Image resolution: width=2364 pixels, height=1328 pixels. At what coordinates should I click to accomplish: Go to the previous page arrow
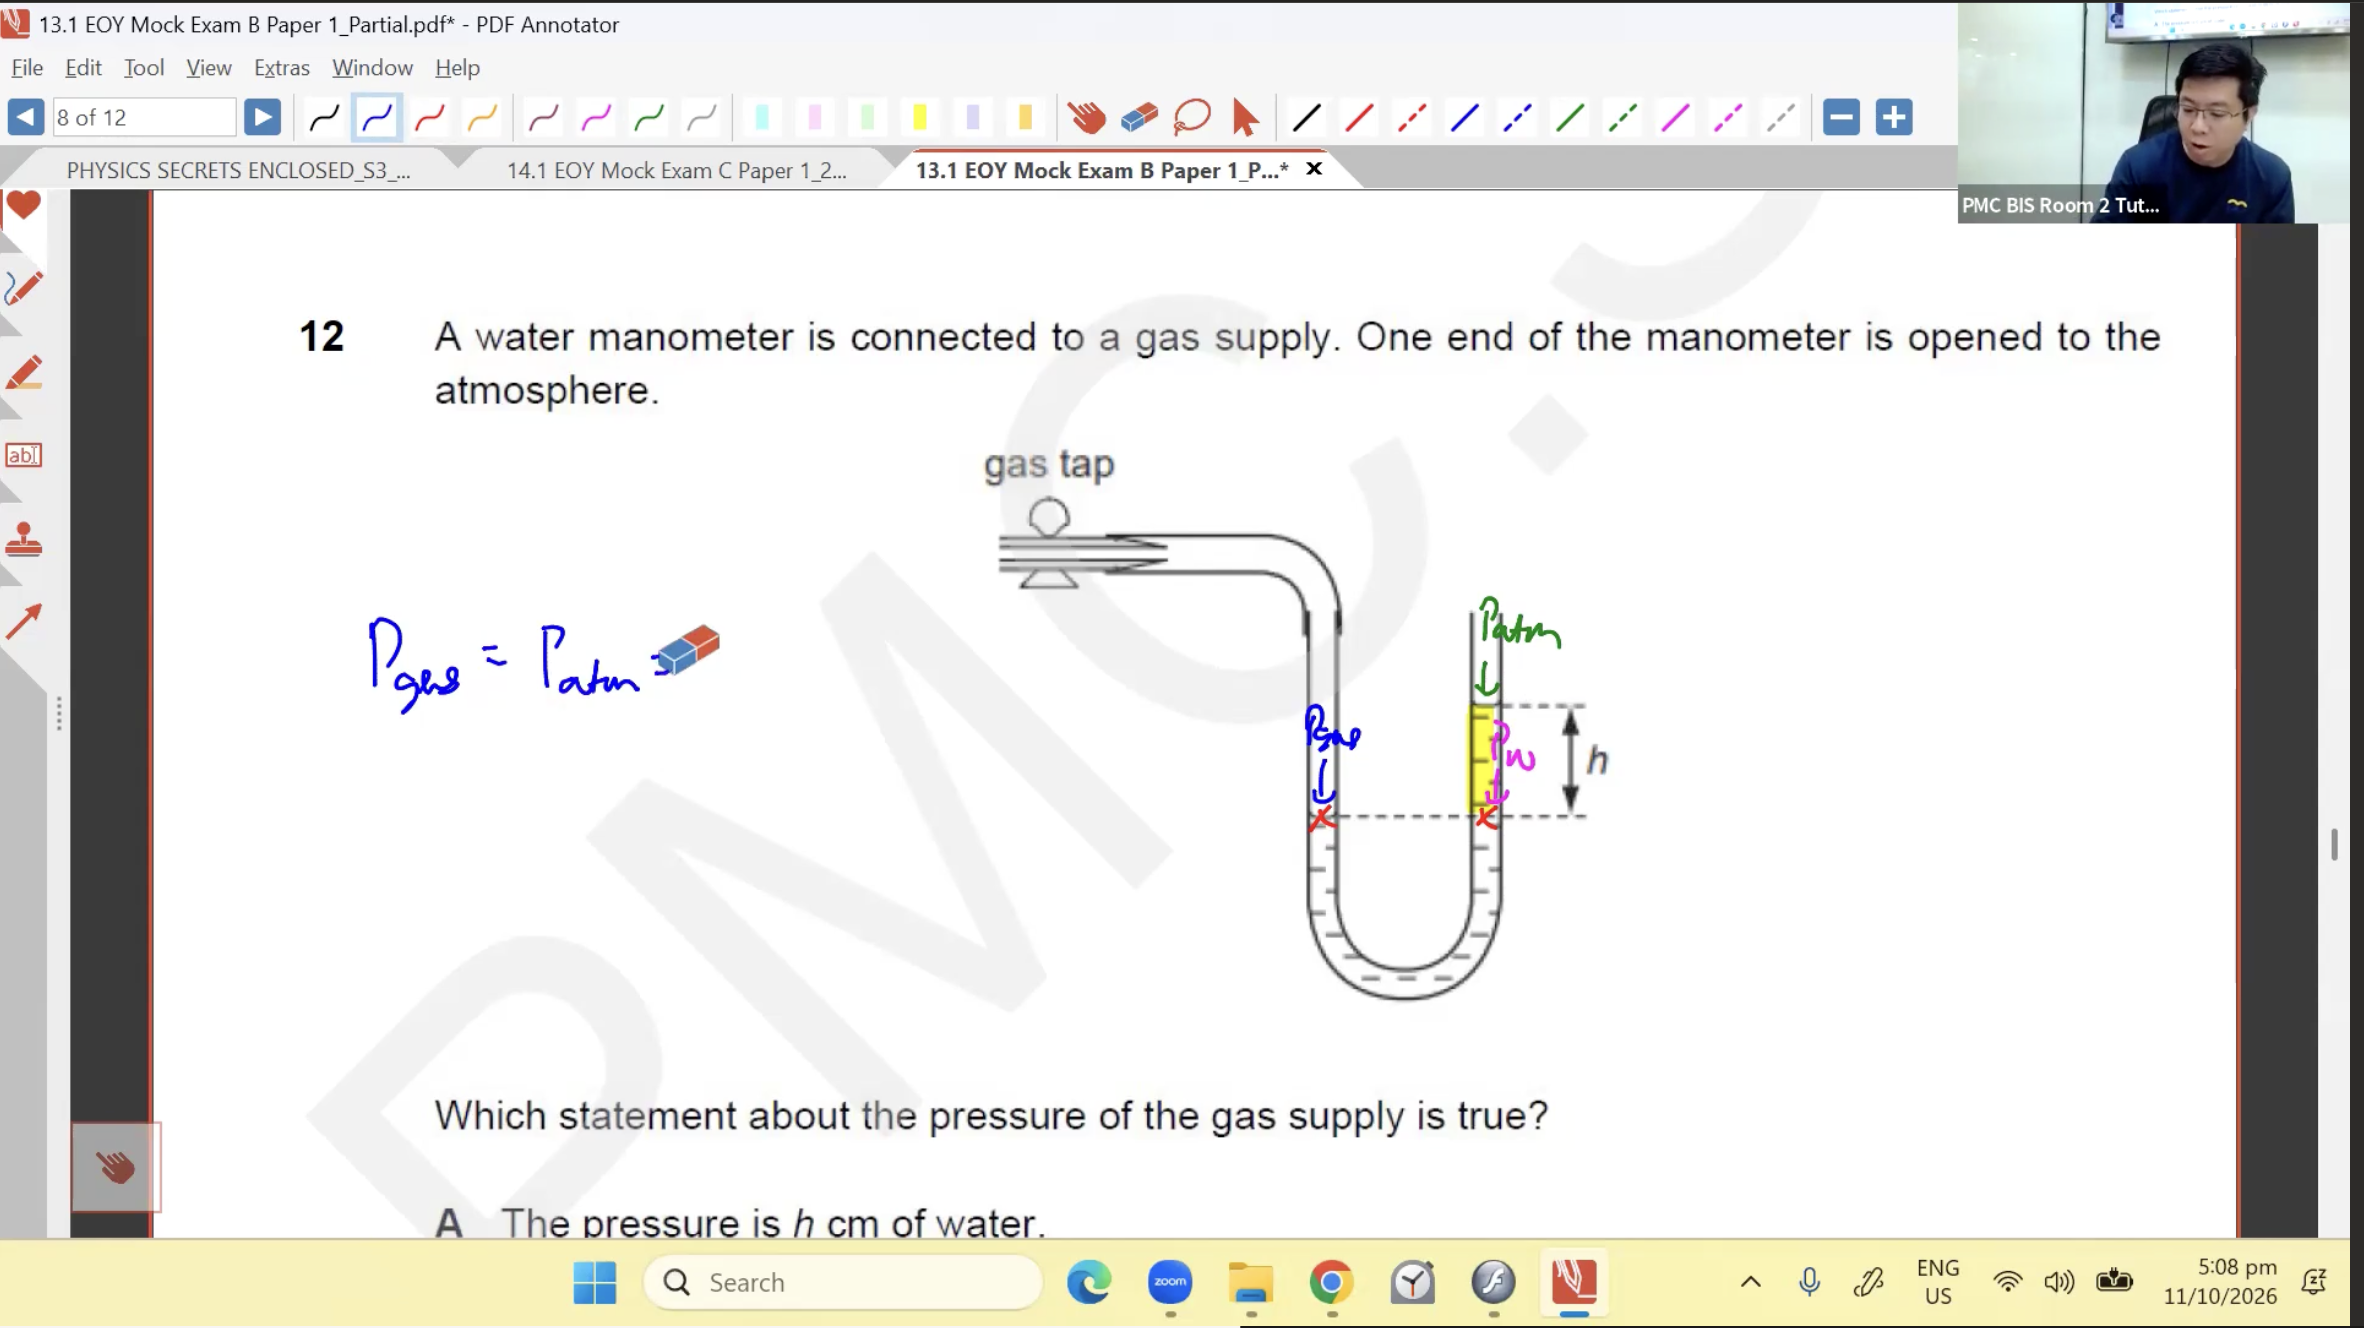pyautogui.click(x=26, y=117)
